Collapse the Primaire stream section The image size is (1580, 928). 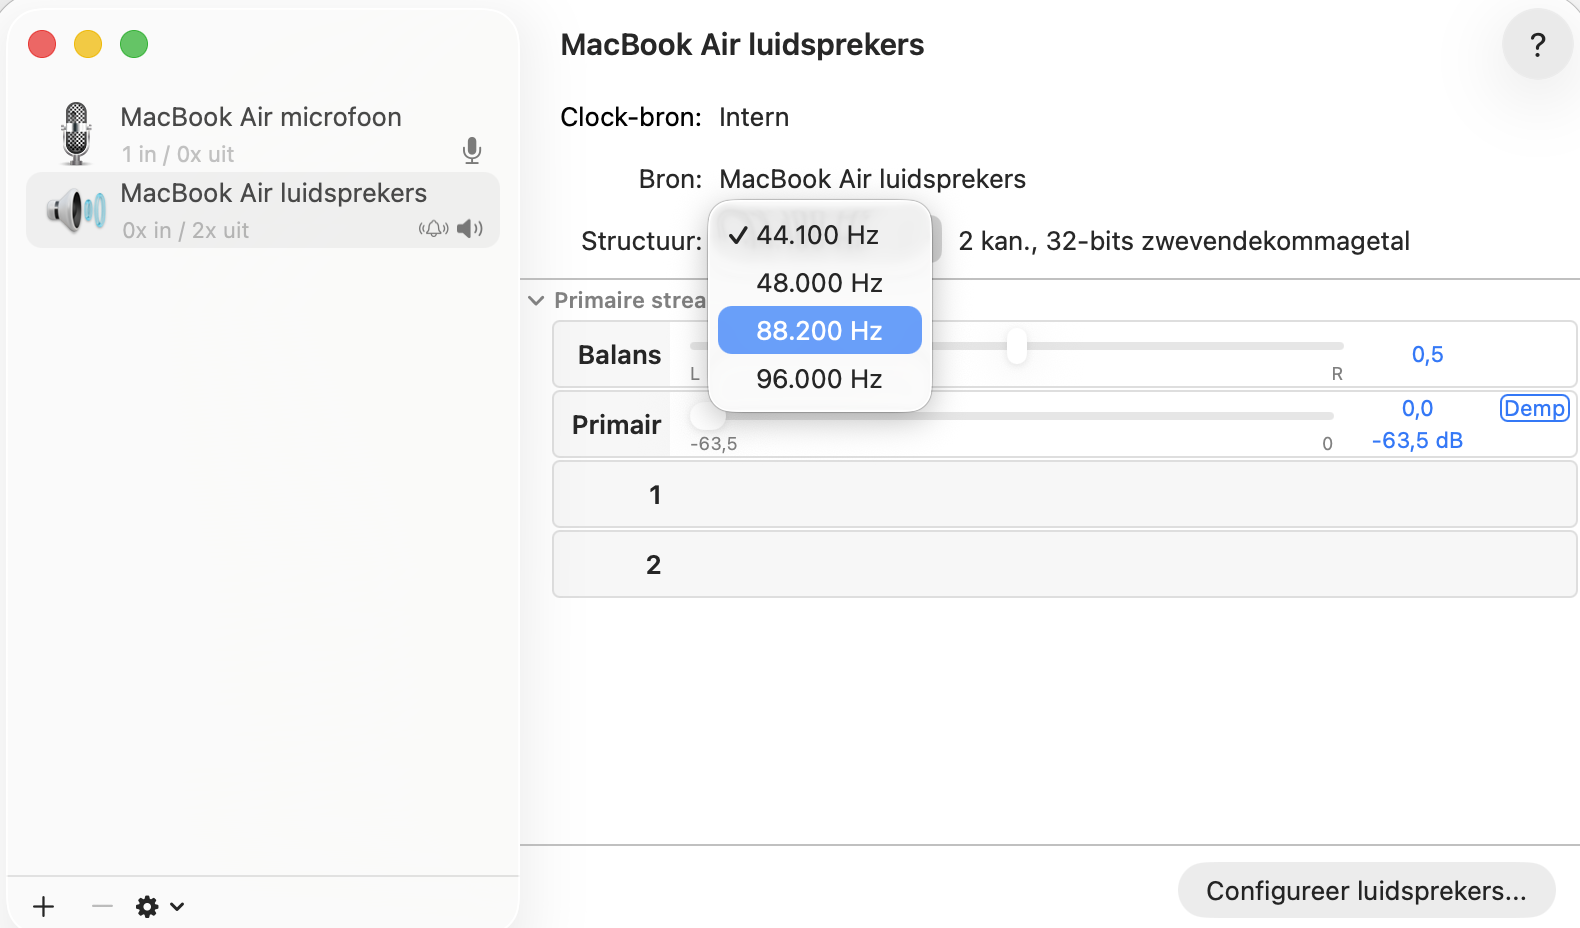click(535, 300)
